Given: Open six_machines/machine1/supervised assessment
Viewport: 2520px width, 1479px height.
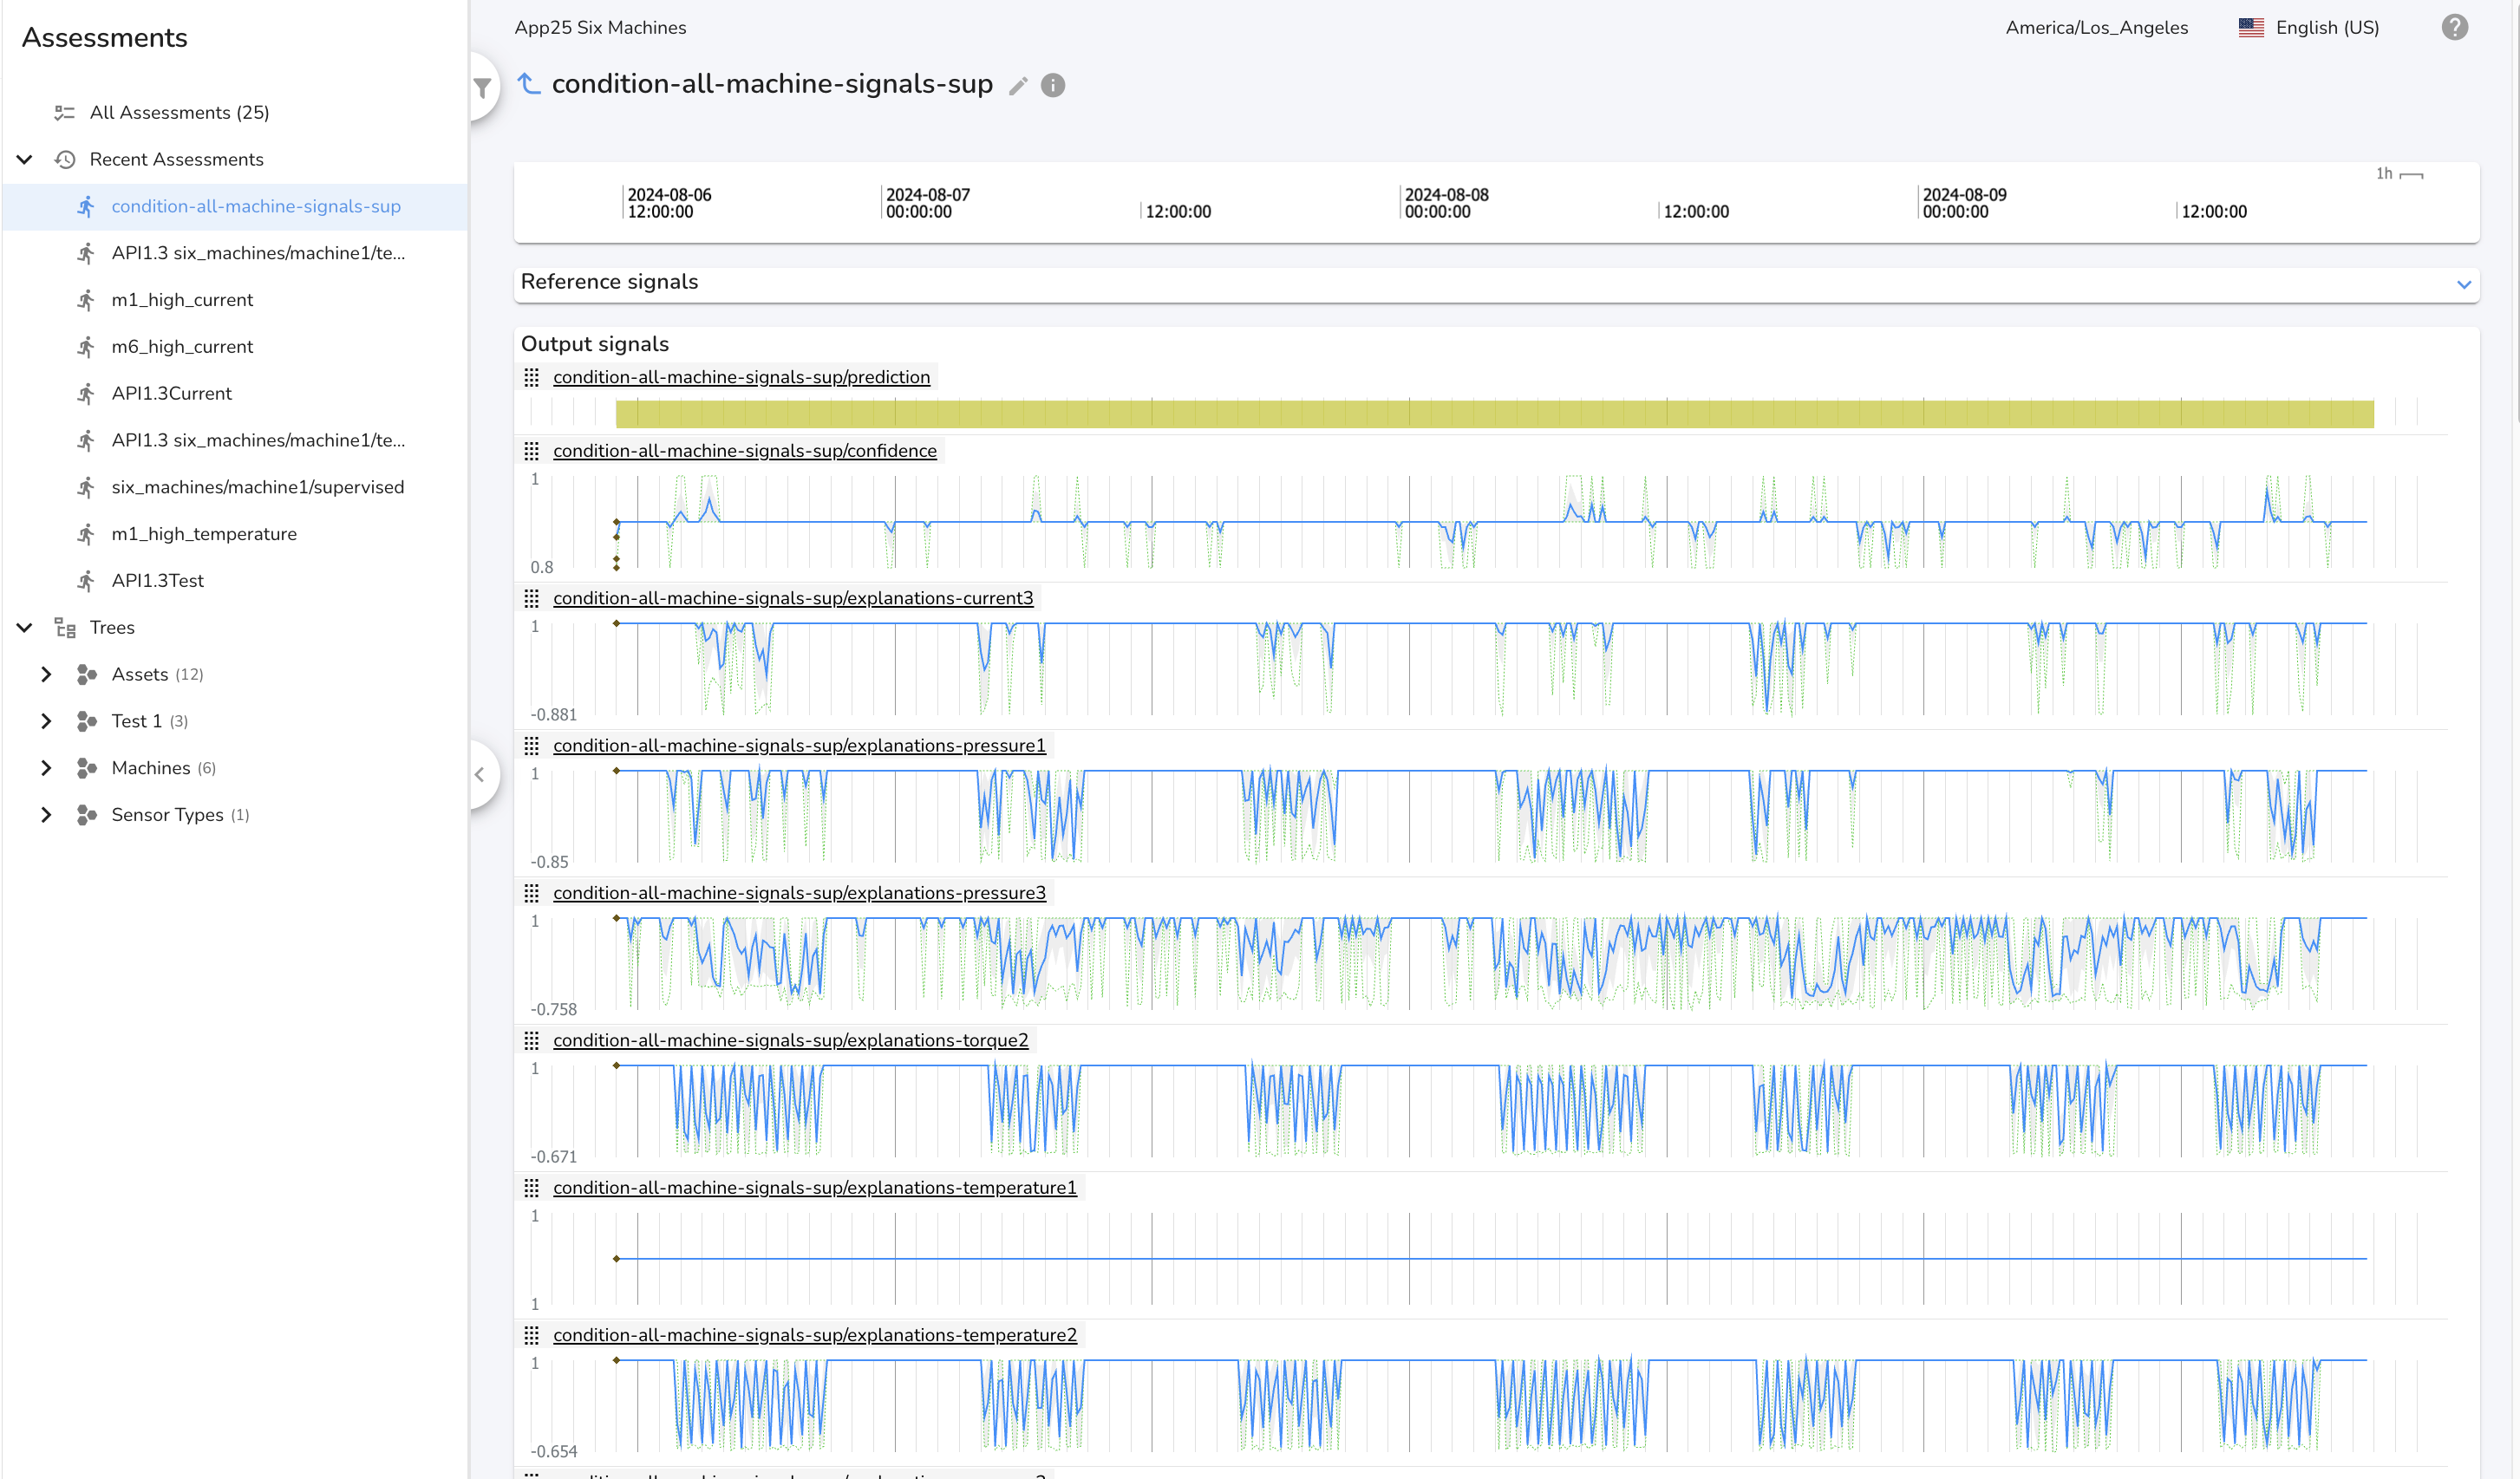Looking at the screenshot, I should (x=258, y=487).
